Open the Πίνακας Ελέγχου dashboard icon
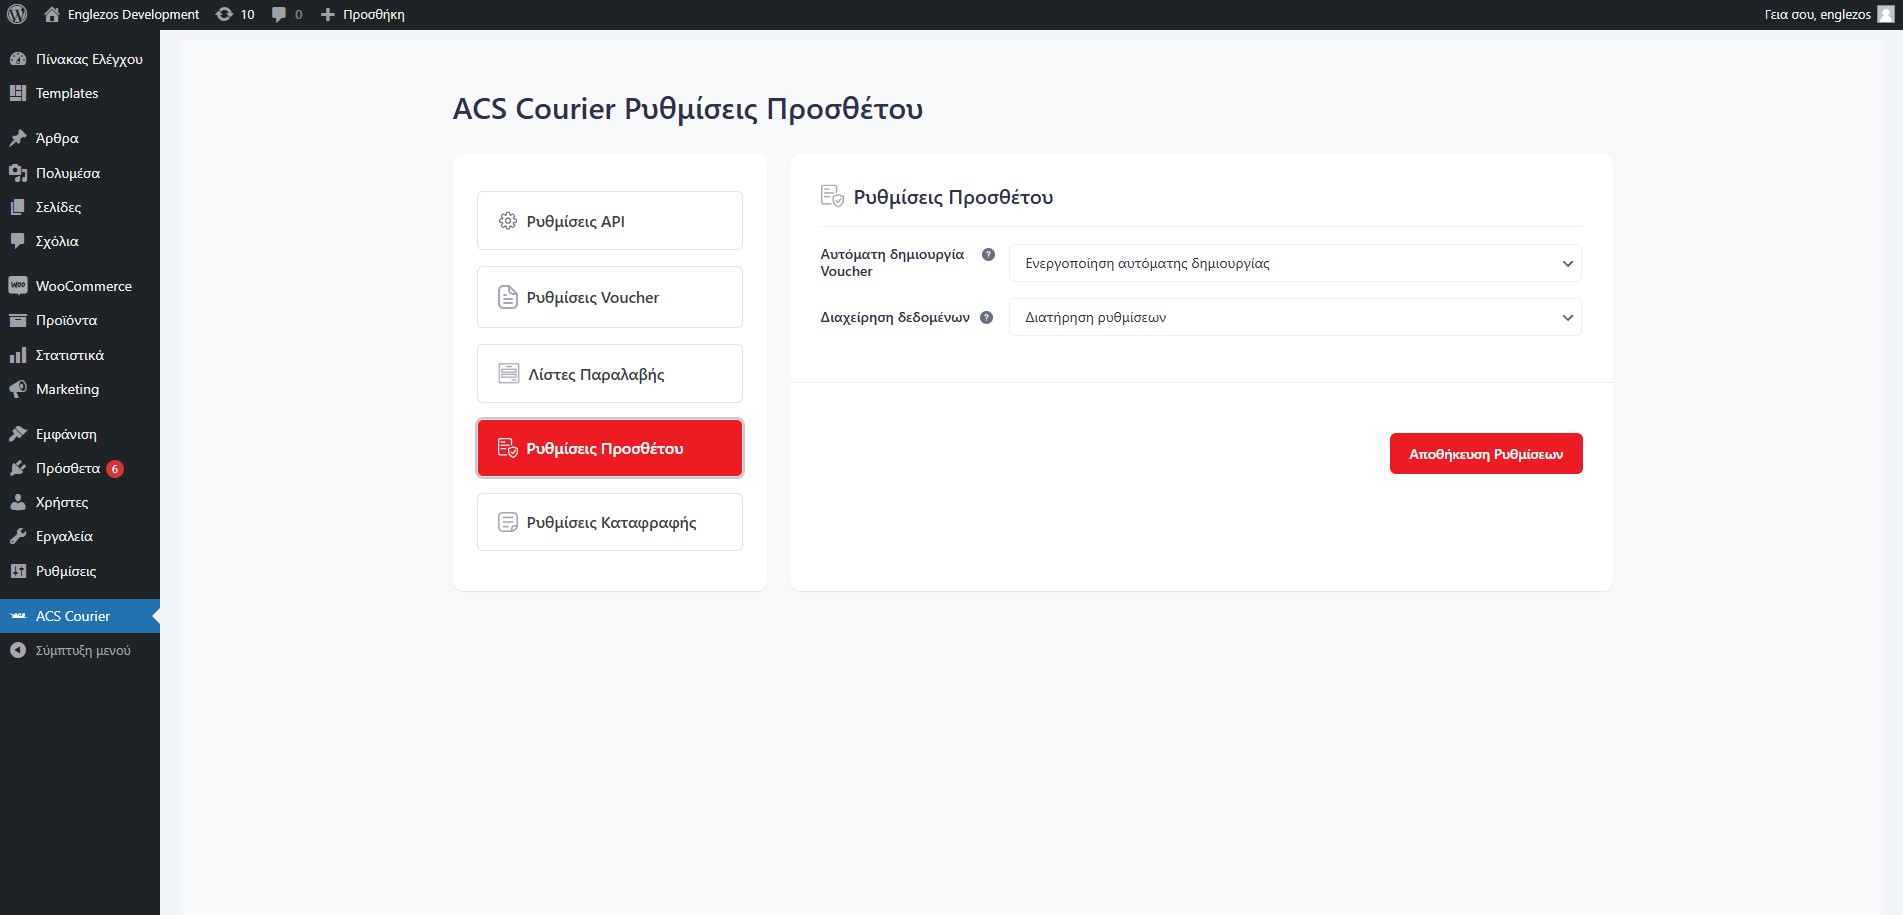Viewport: 1903px width, 915px height. click(18, 59)
